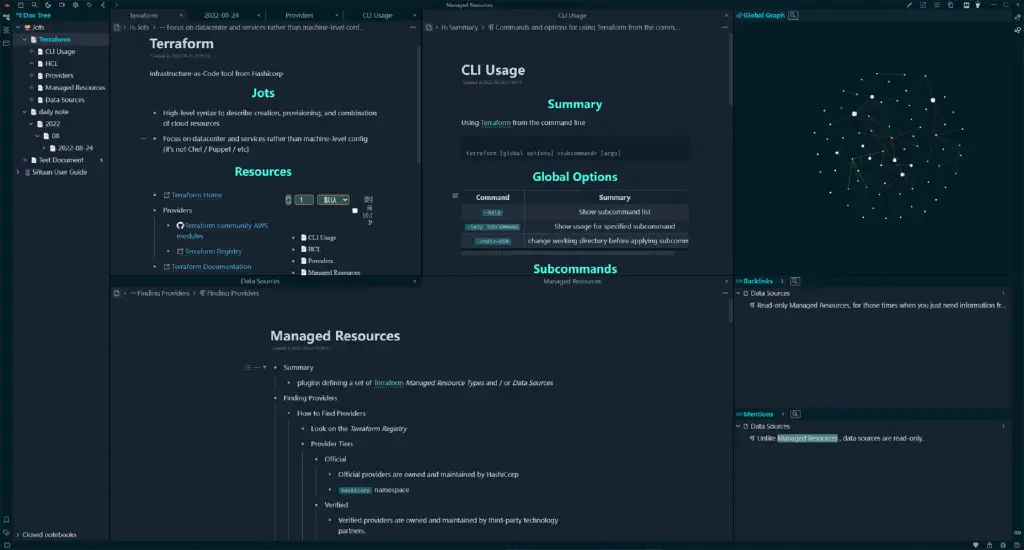Open the Outline panel icon in left dock
This screenshot has height=550, width=1024.
pyautogui.click(x=6, y=30)
